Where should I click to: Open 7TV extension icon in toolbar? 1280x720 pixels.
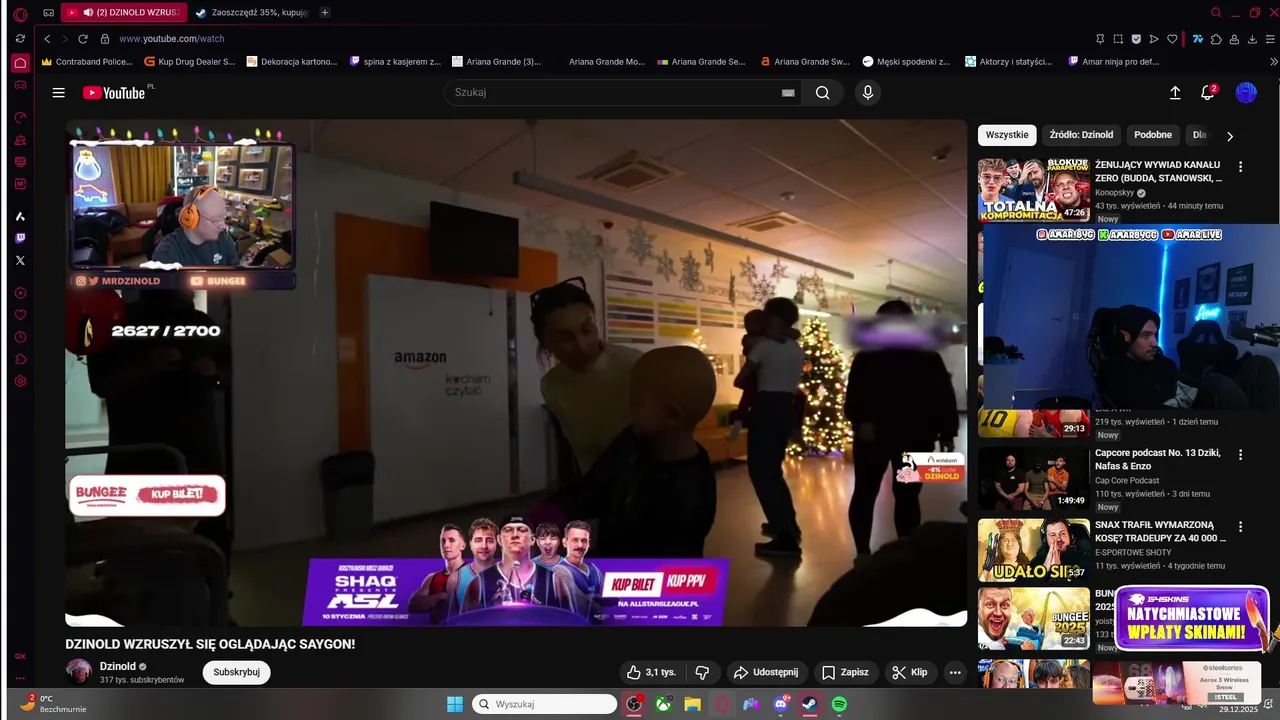[x=1197, y=38]
